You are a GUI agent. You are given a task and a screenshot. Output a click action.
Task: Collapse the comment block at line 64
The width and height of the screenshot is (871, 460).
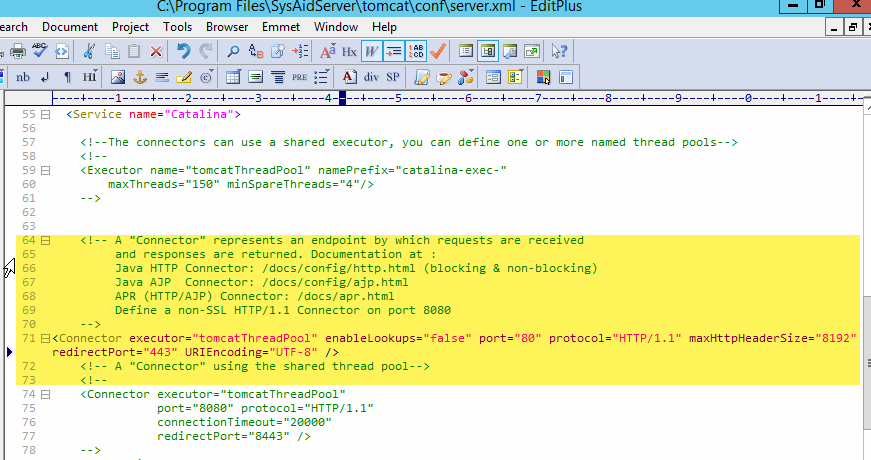coord(46,241)
